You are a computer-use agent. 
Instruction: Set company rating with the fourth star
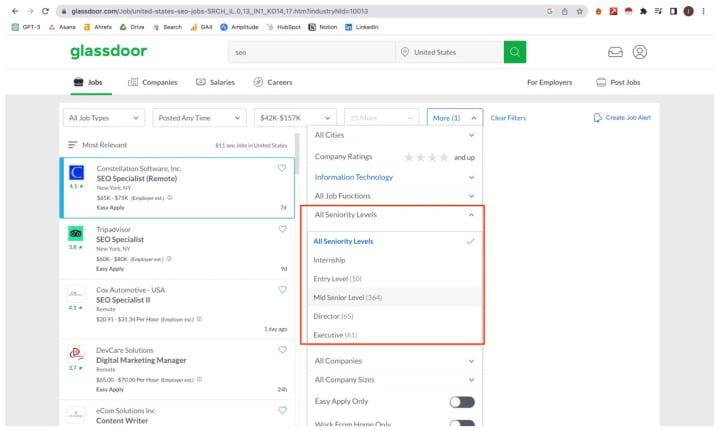pos(444,158)
